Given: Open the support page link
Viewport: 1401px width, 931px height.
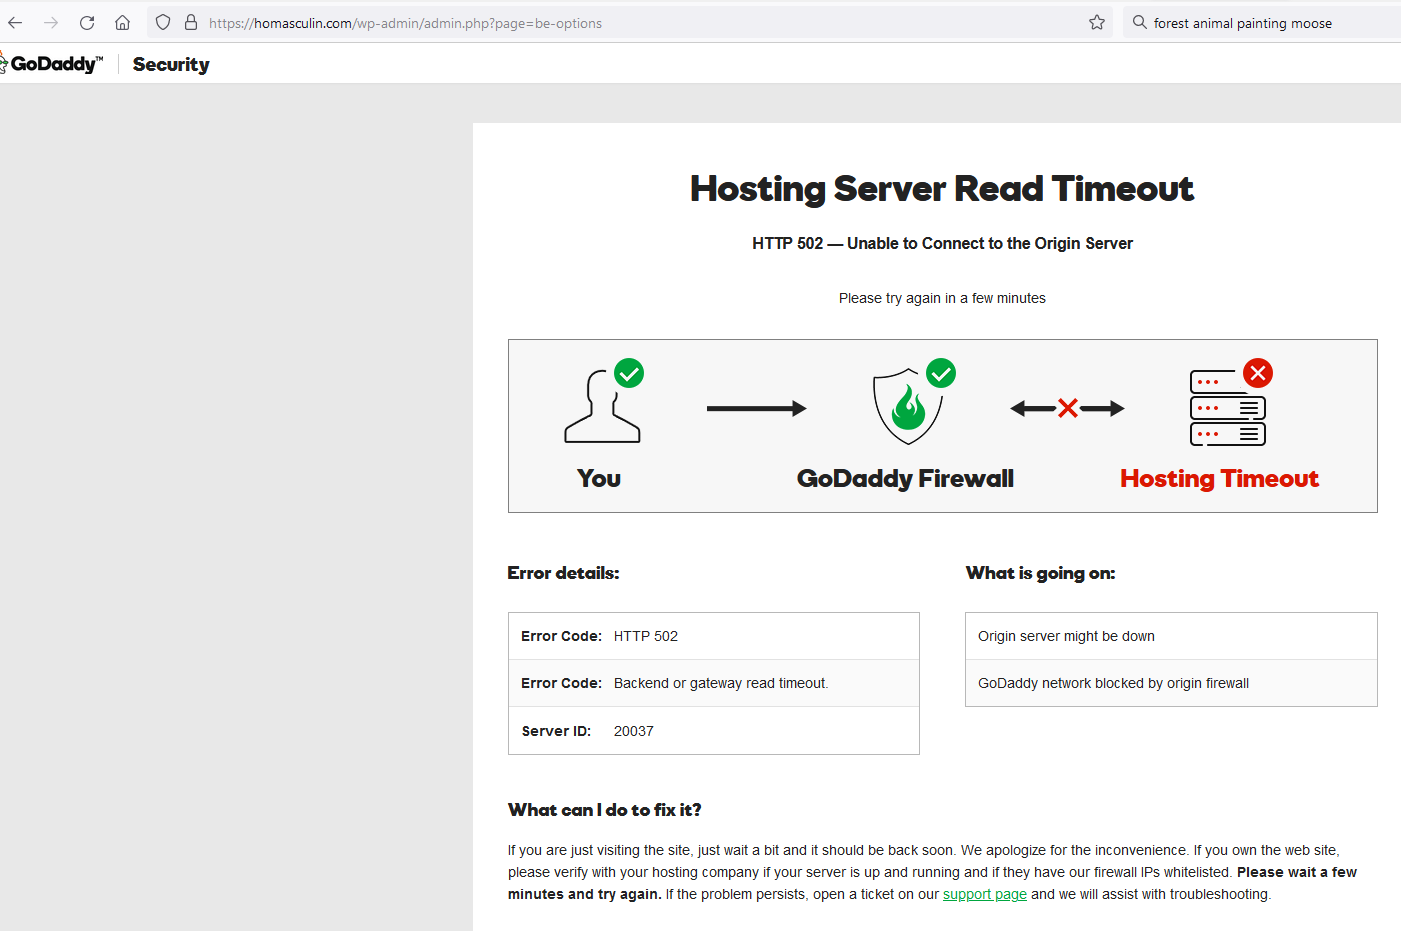Looking at the screenshot, I should [985, 894].
